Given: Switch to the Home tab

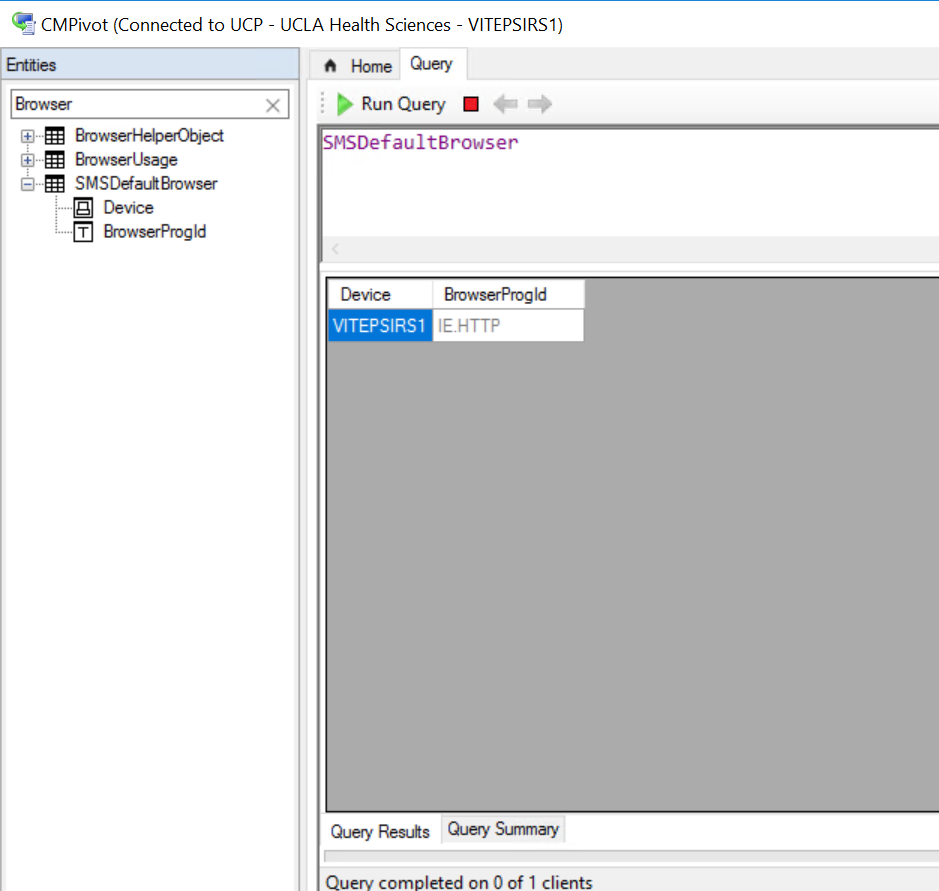Looking at the screenshot, I should (358, 65).
